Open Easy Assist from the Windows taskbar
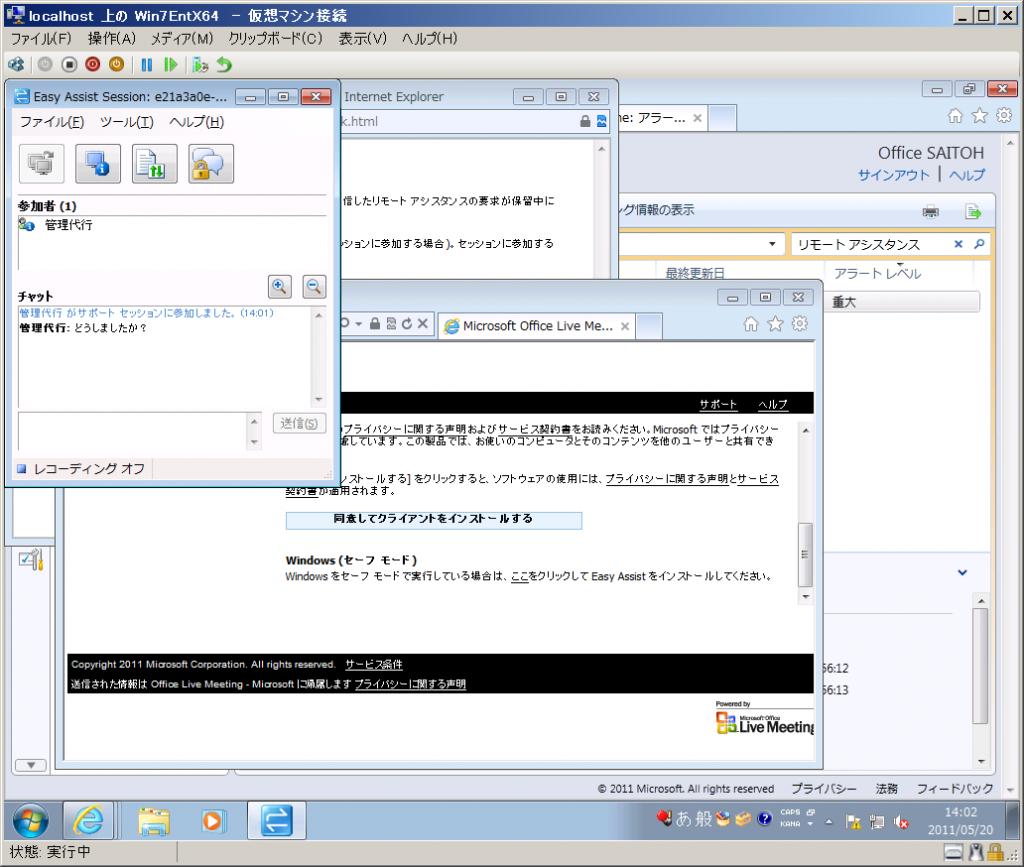 click(x=276, y=820)
